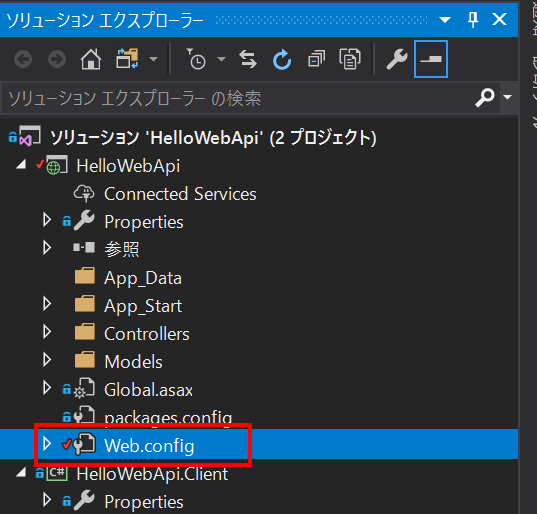
Task: Expand Properties under HelloWebApi.Client
Action: pyautogui.click(x=47, y=500)
